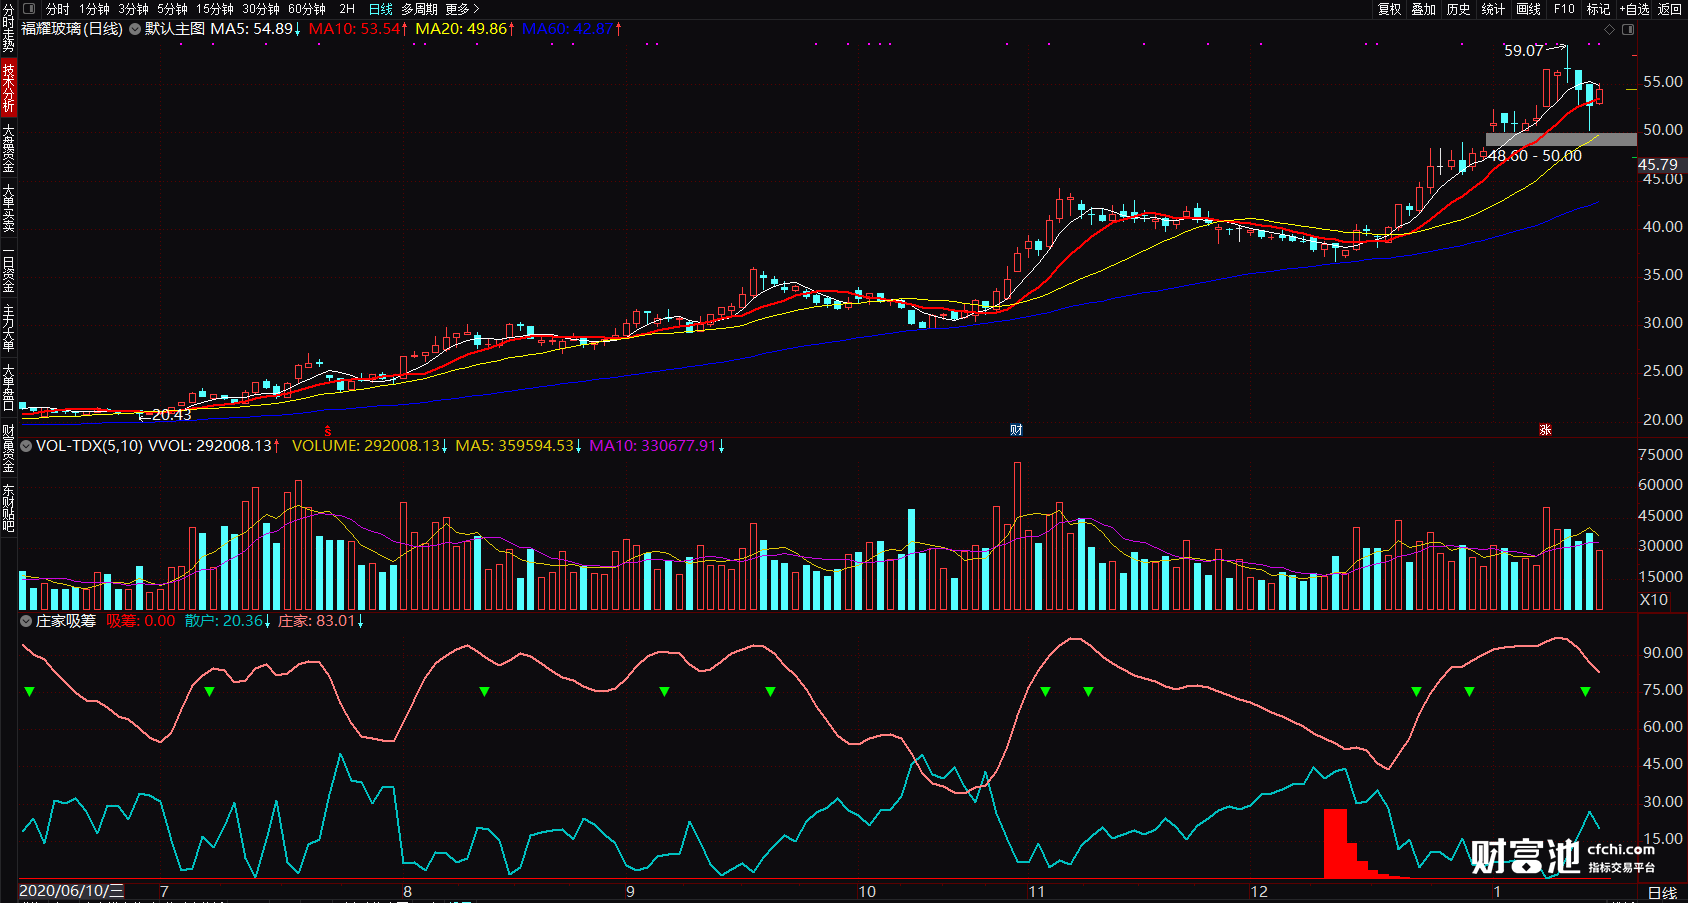Open the 大单盘口 sidebar tab
This screenshot has height=903, width=1688.
point(8,388)
